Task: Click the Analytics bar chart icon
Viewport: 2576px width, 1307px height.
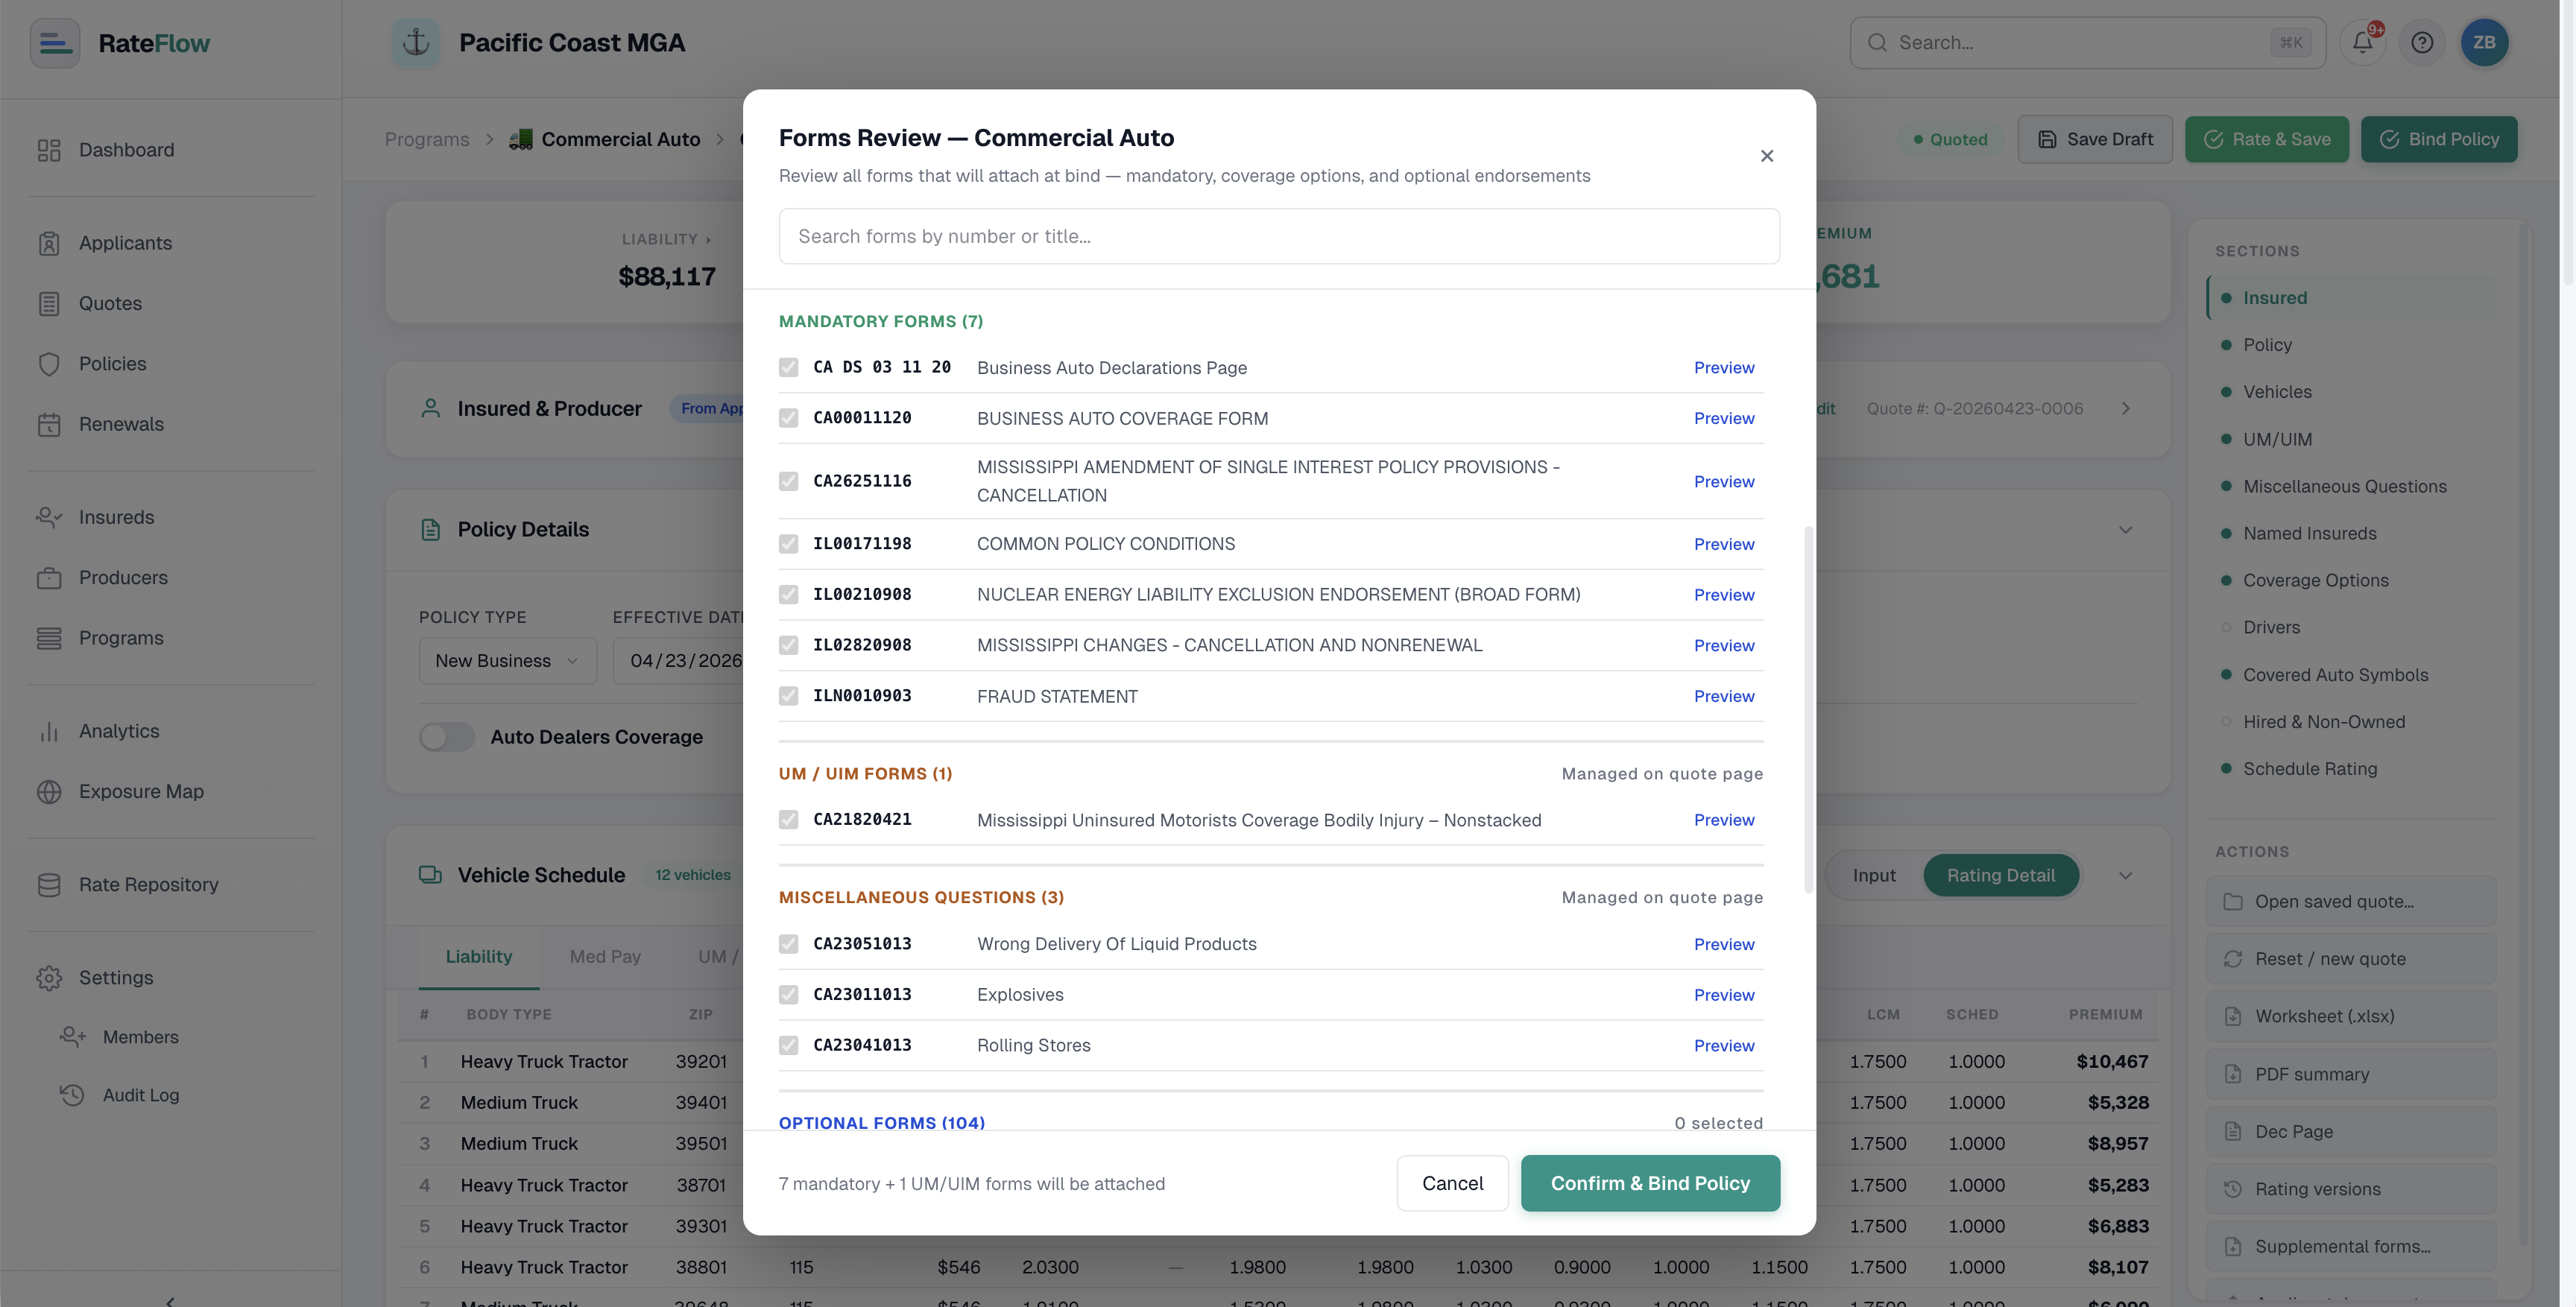Action: tap(49, 731)
